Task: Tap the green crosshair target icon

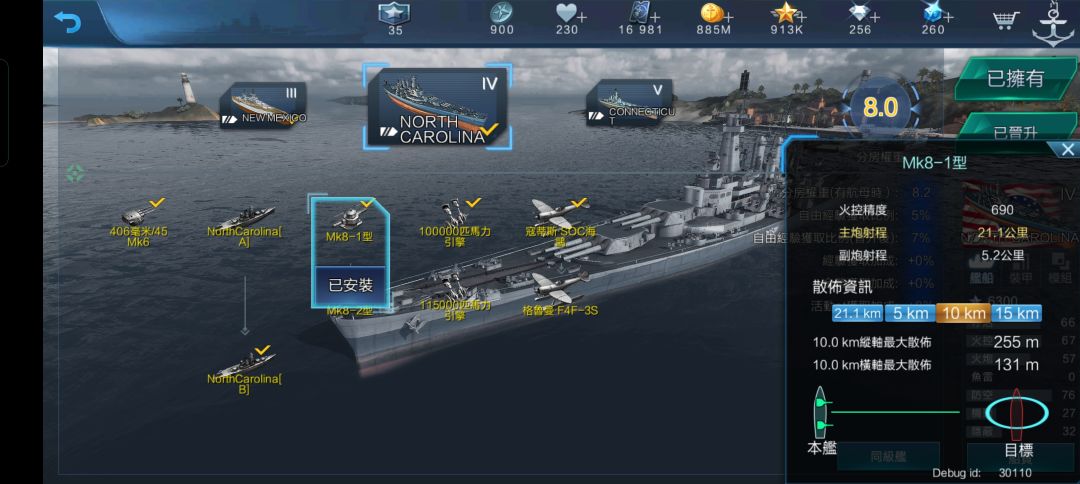Action: [x=75, y=173]
